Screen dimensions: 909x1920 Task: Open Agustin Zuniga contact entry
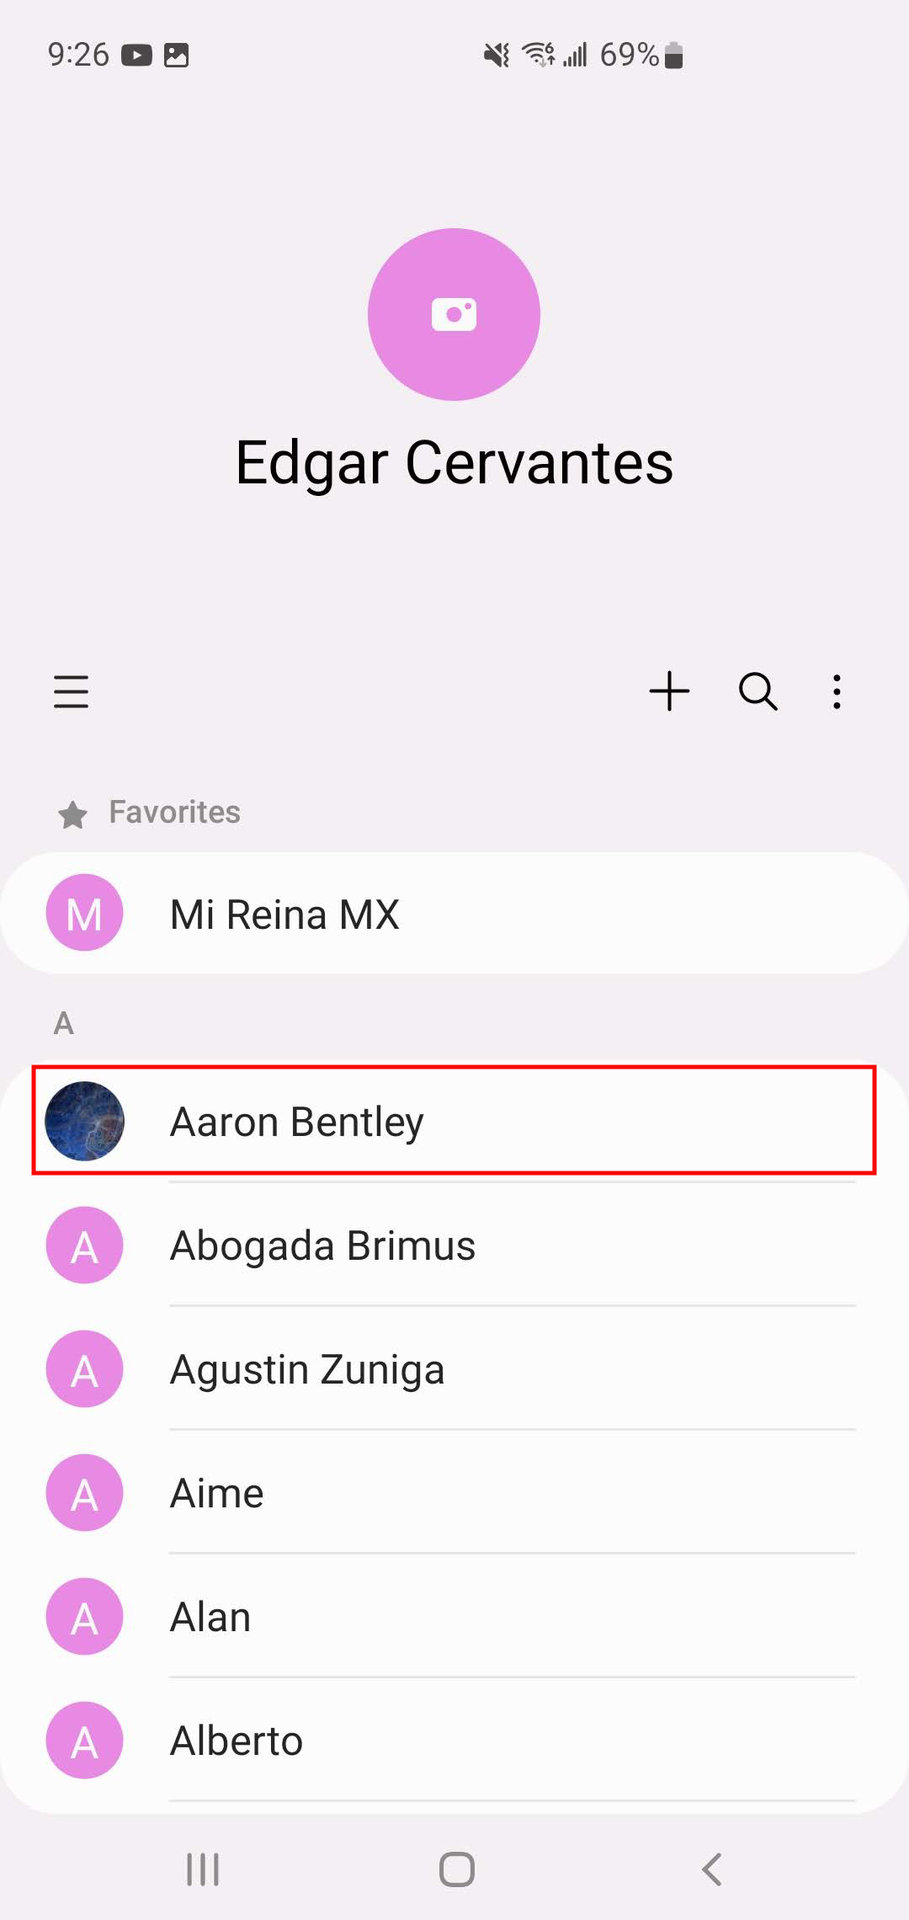tap(307, 1370)
